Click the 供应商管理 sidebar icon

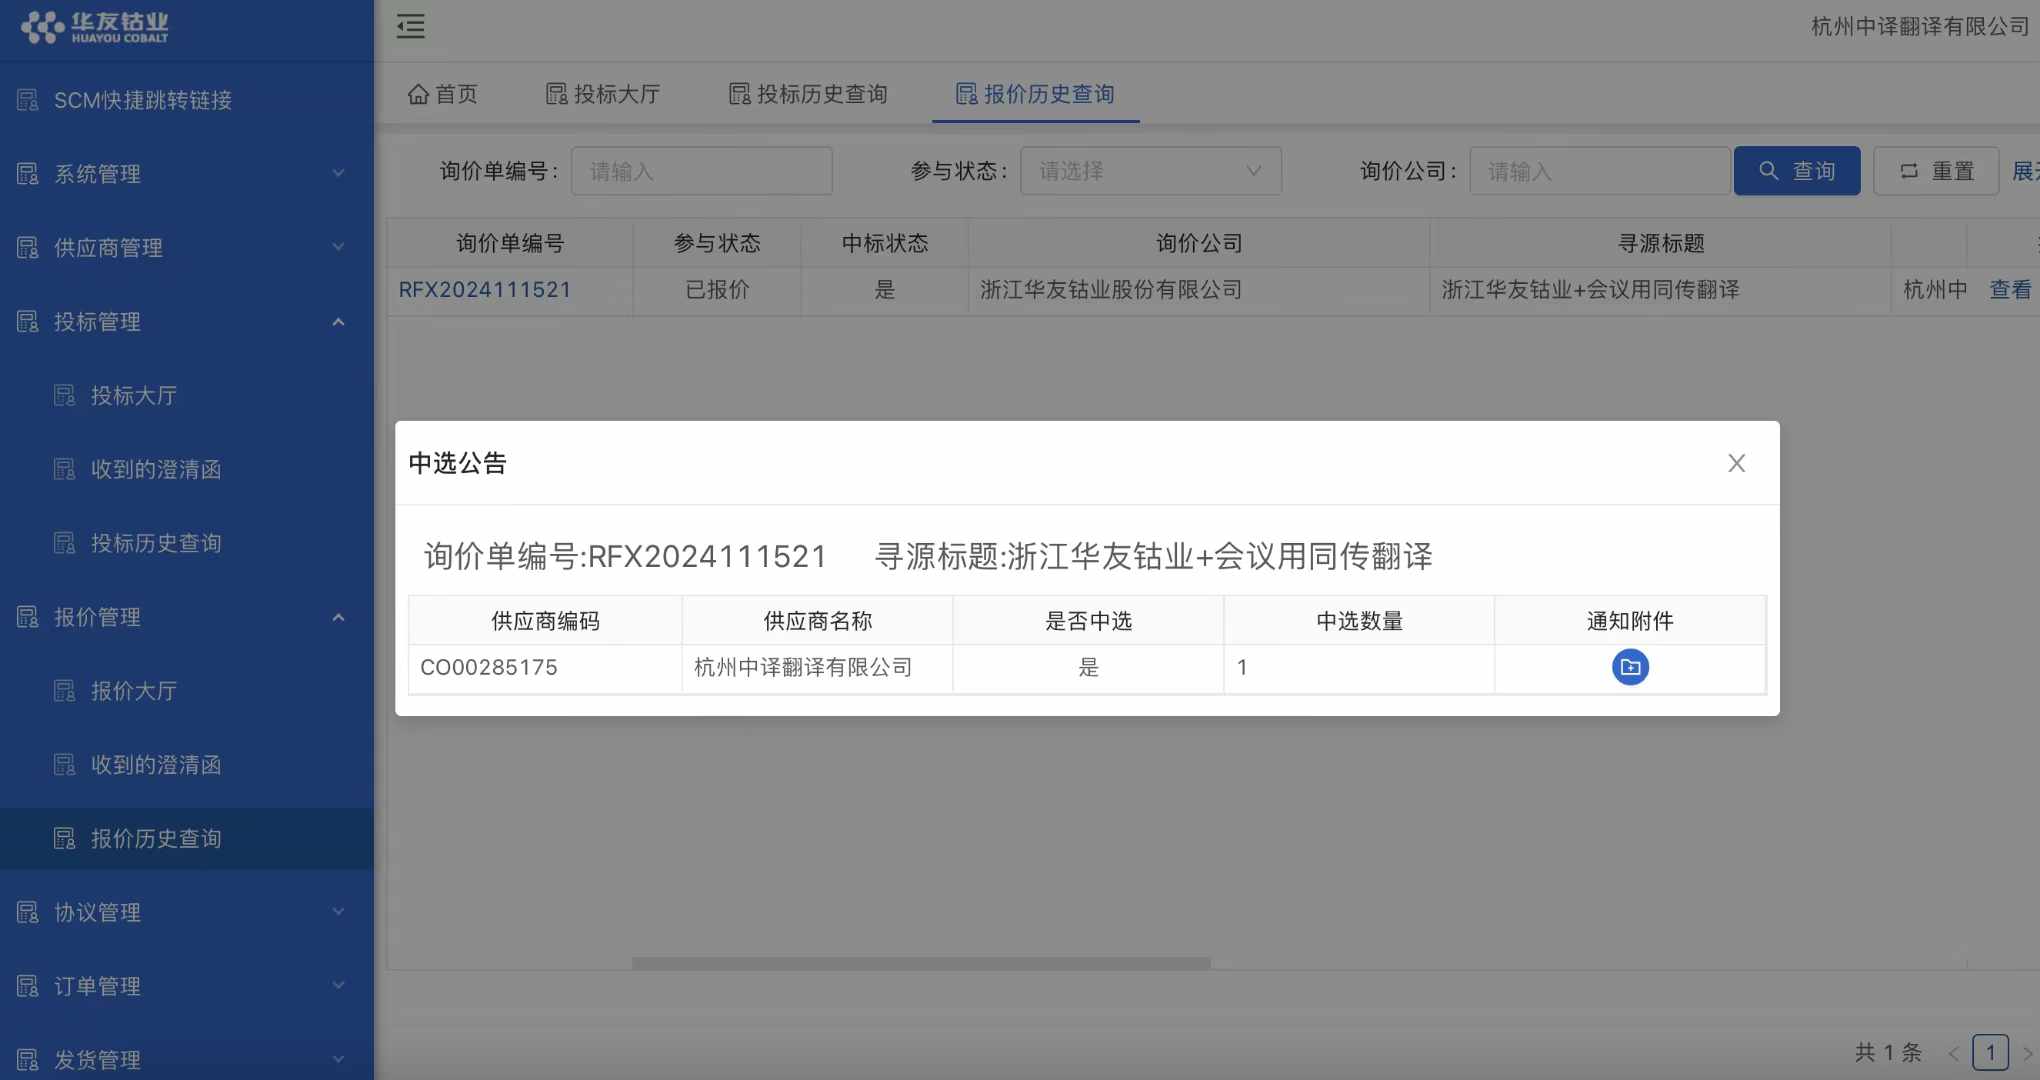pos(28,248)
